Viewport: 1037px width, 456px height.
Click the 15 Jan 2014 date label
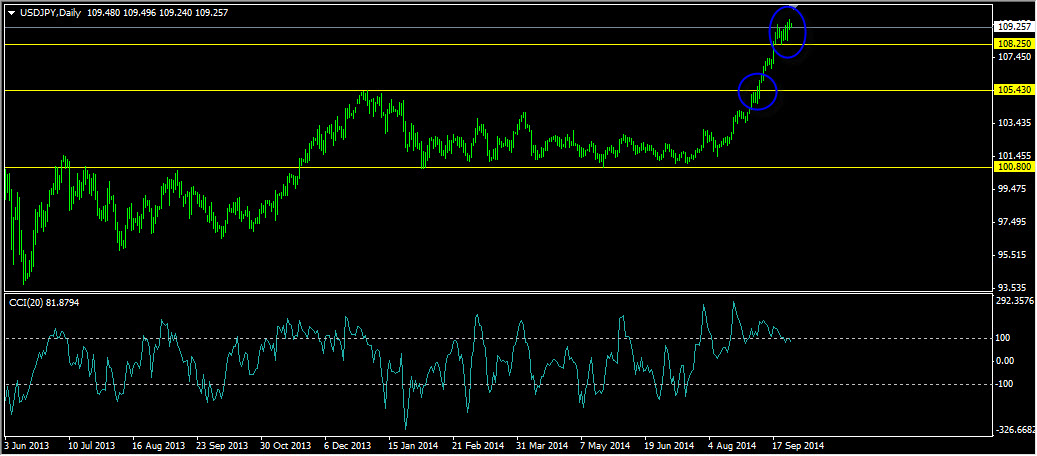point(413,445)
